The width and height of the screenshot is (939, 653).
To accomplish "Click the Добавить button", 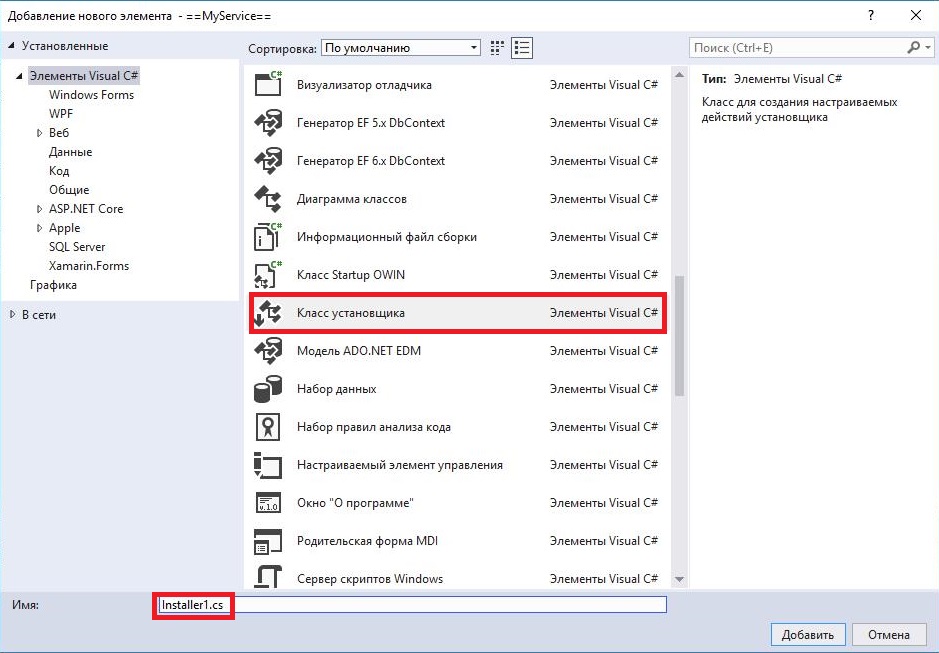I will [x=808, y=634].
